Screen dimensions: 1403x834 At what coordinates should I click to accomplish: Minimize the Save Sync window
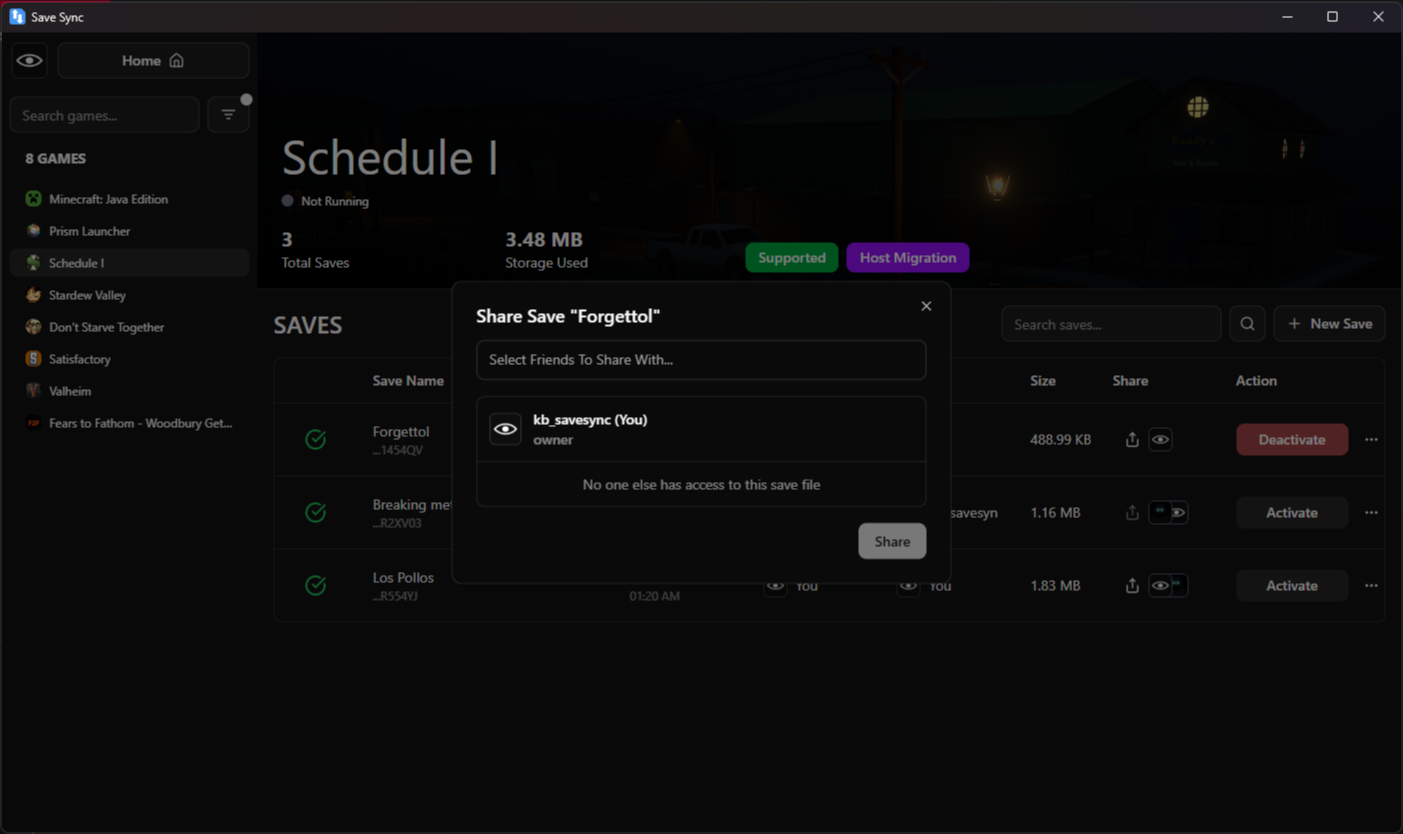click(x=1287, y=17)
